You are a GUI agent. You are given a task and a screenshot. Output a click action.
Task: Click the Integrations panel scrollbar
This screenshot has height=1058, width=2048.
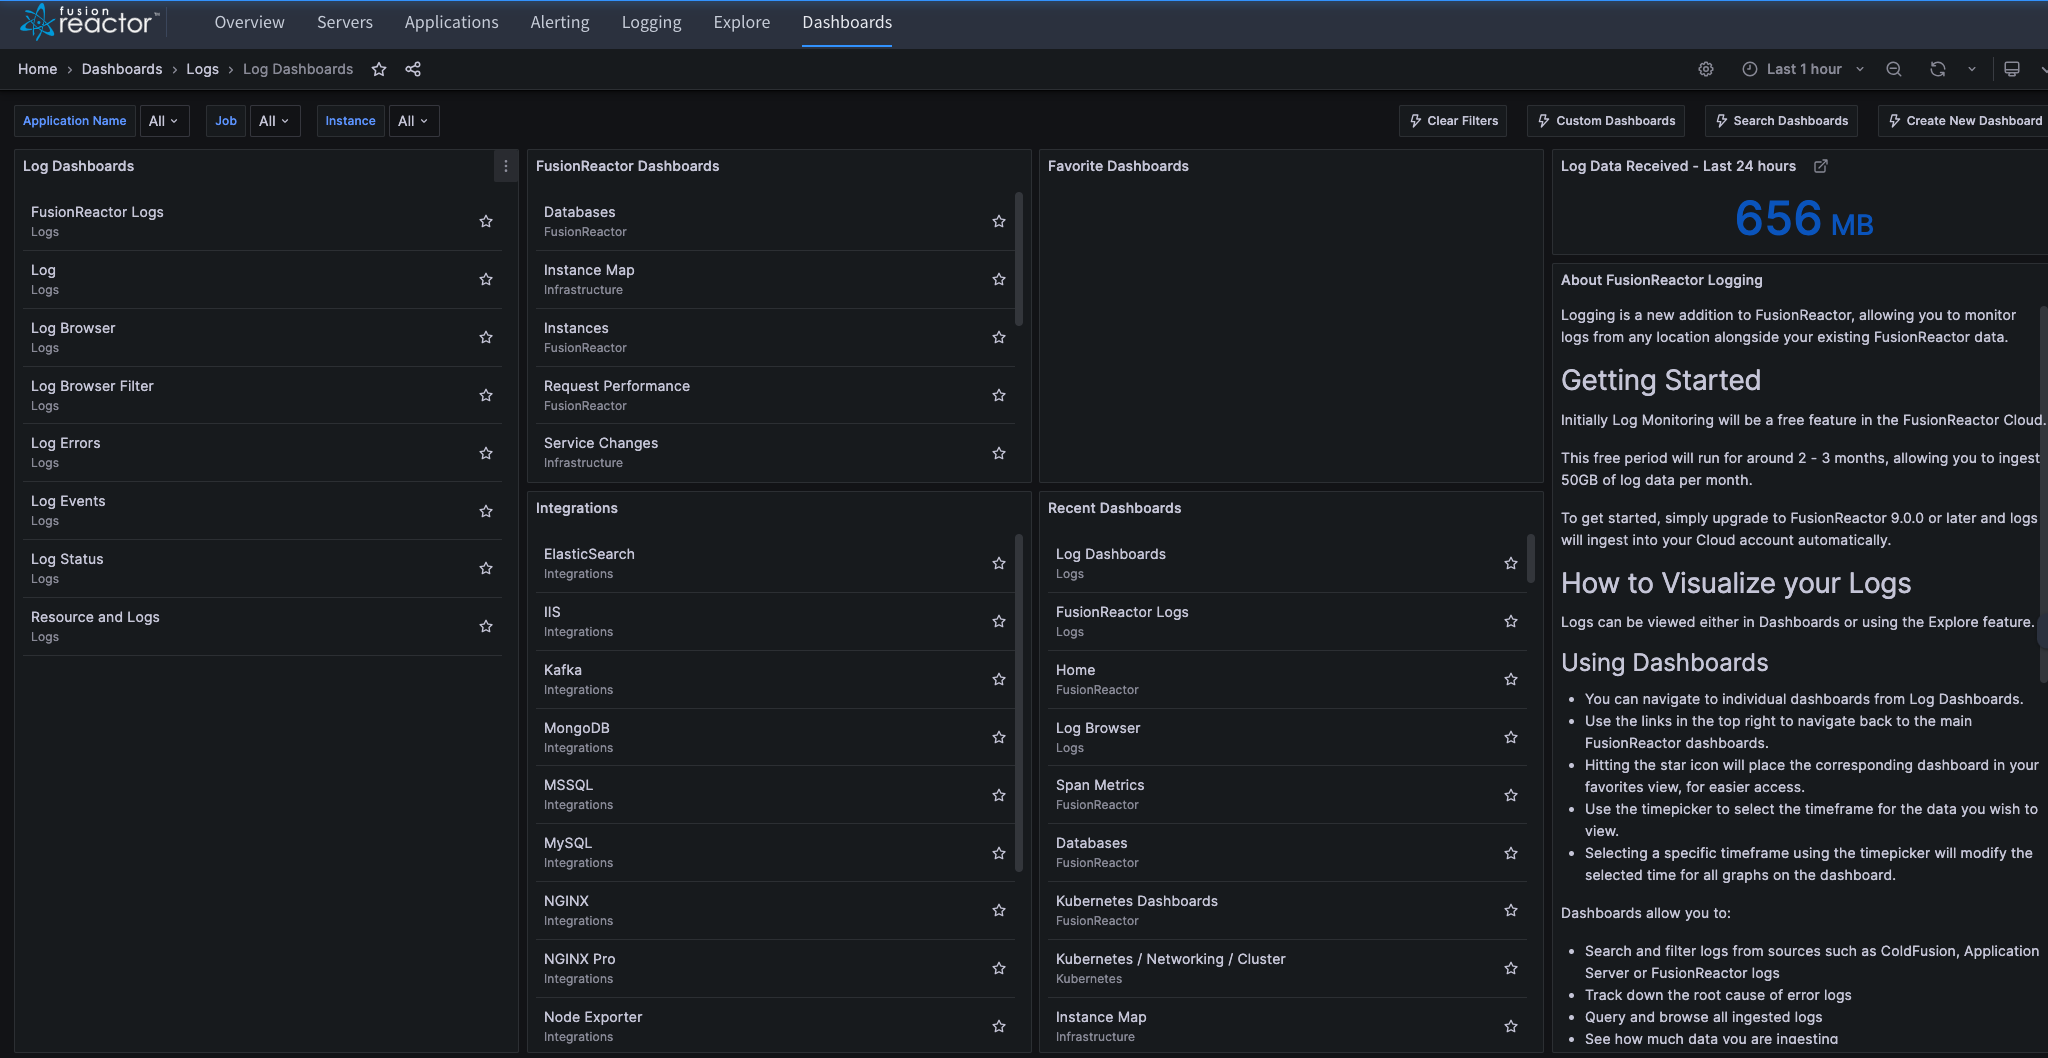[x=1019, y=702]
